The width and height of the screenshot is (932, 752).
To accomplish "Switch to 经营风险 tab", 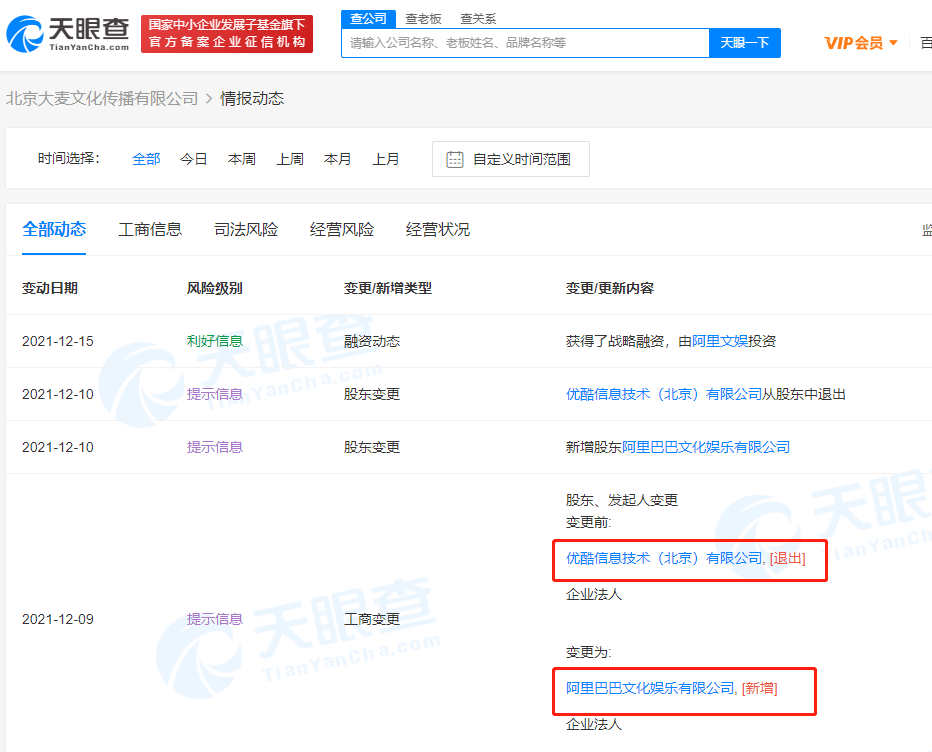I will pyautogui.click(x=342, y=229).
